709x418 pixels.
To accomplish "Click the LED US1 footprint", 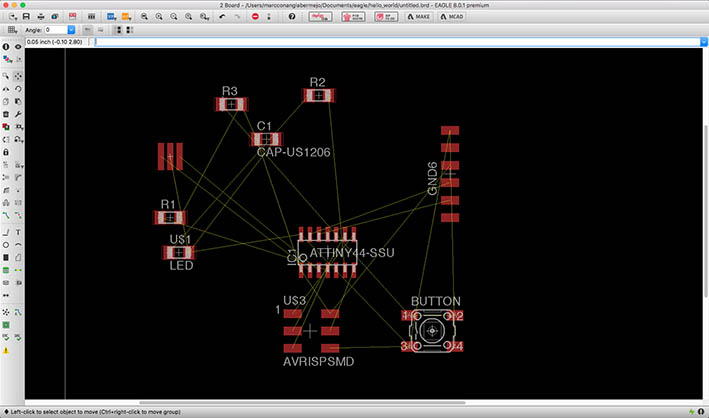I will [179, 252].
